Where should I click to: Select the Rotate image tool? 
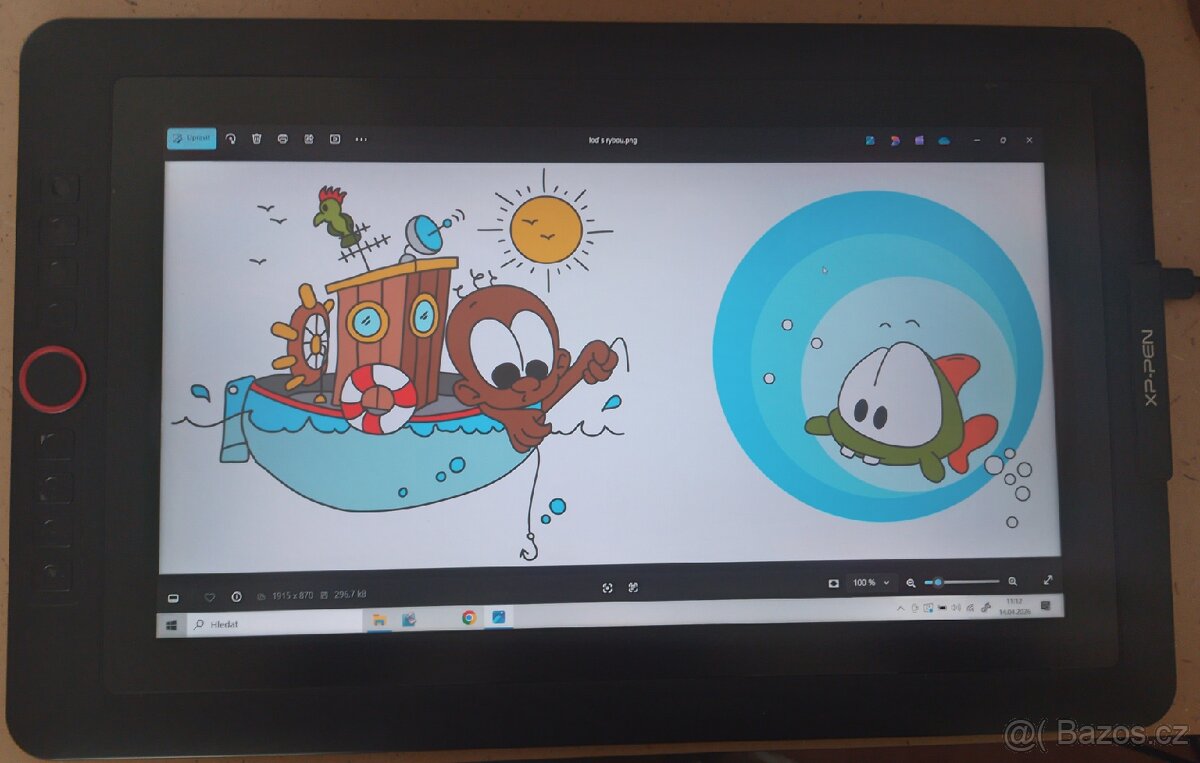(x=231, y=139)
